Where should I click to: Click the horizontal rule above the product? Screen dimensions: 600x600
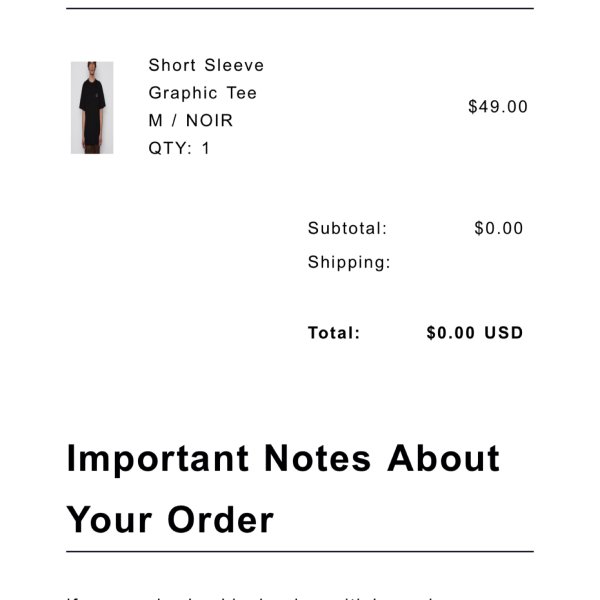pyautogui.click(x=300, y=8)
